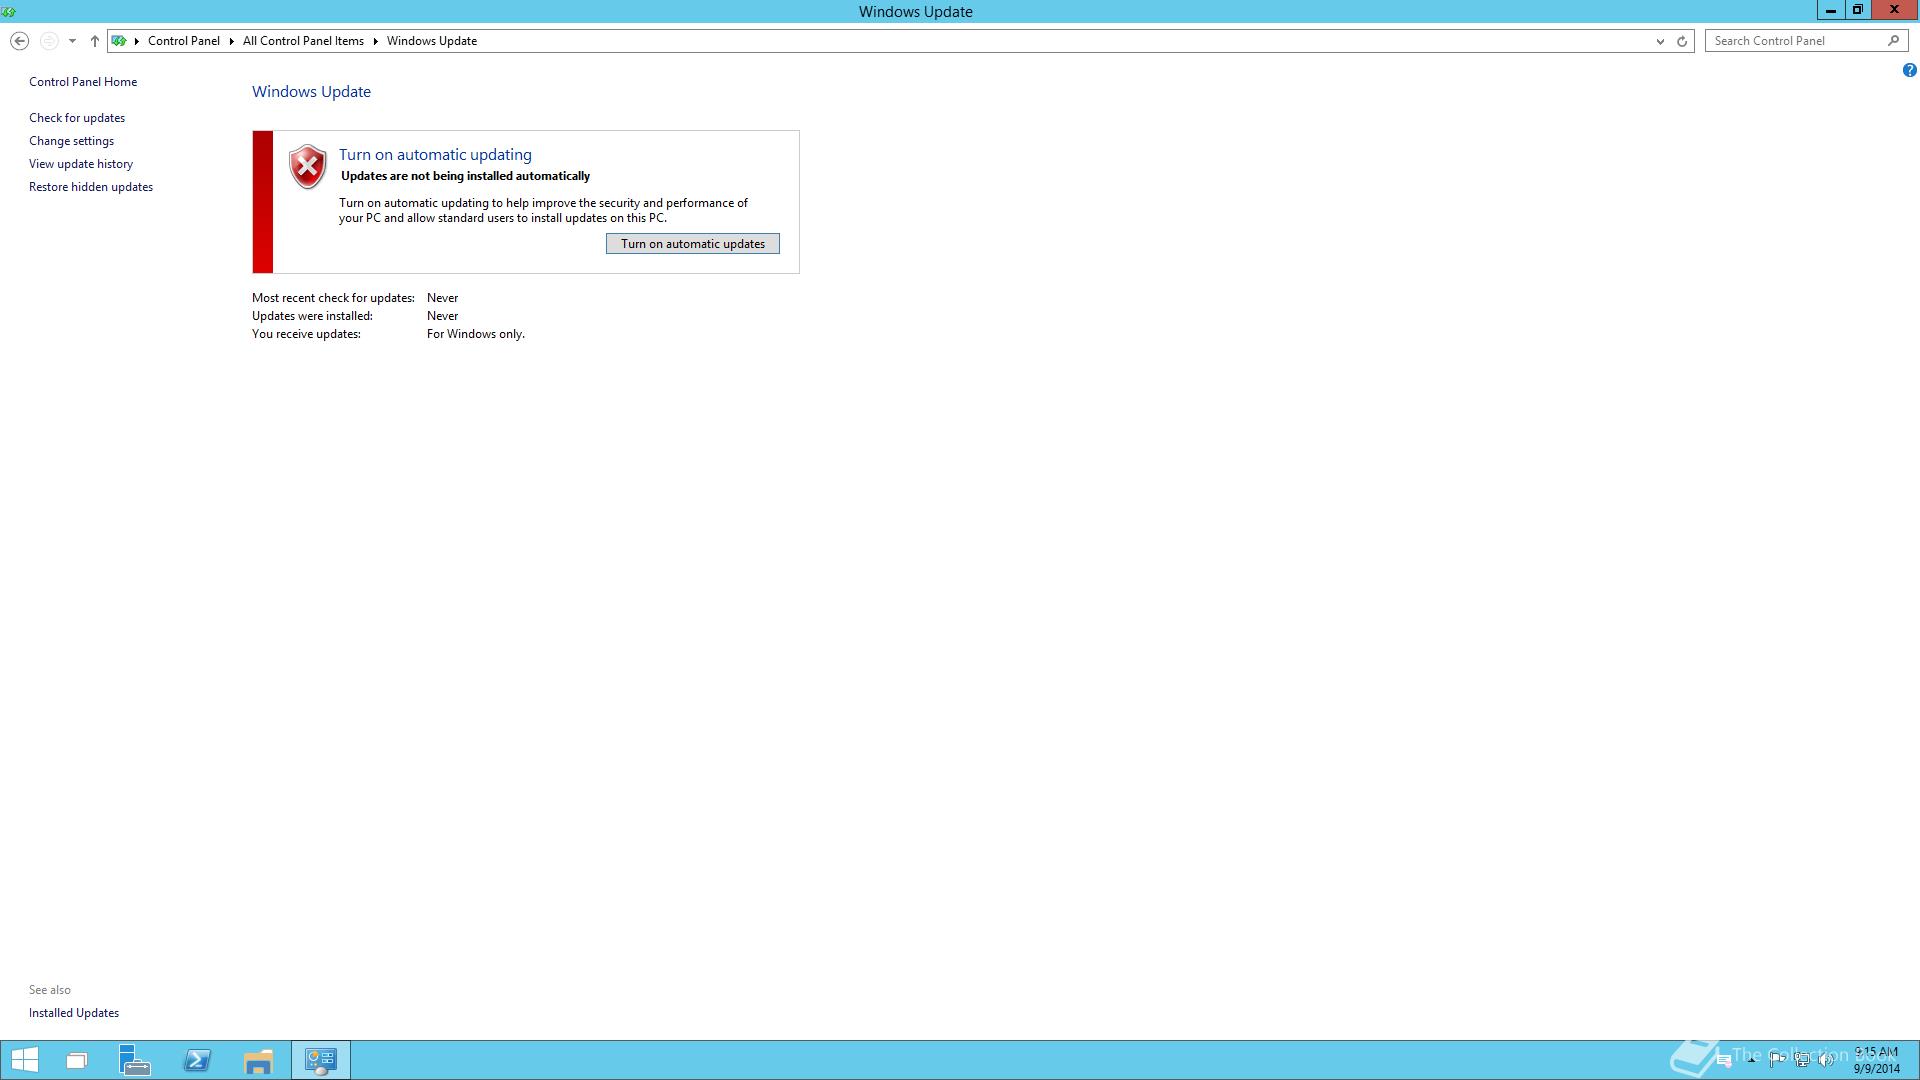Open Action Center flag in tray
The width and height of the screenshot is (1920, 1080).
1777,1059
